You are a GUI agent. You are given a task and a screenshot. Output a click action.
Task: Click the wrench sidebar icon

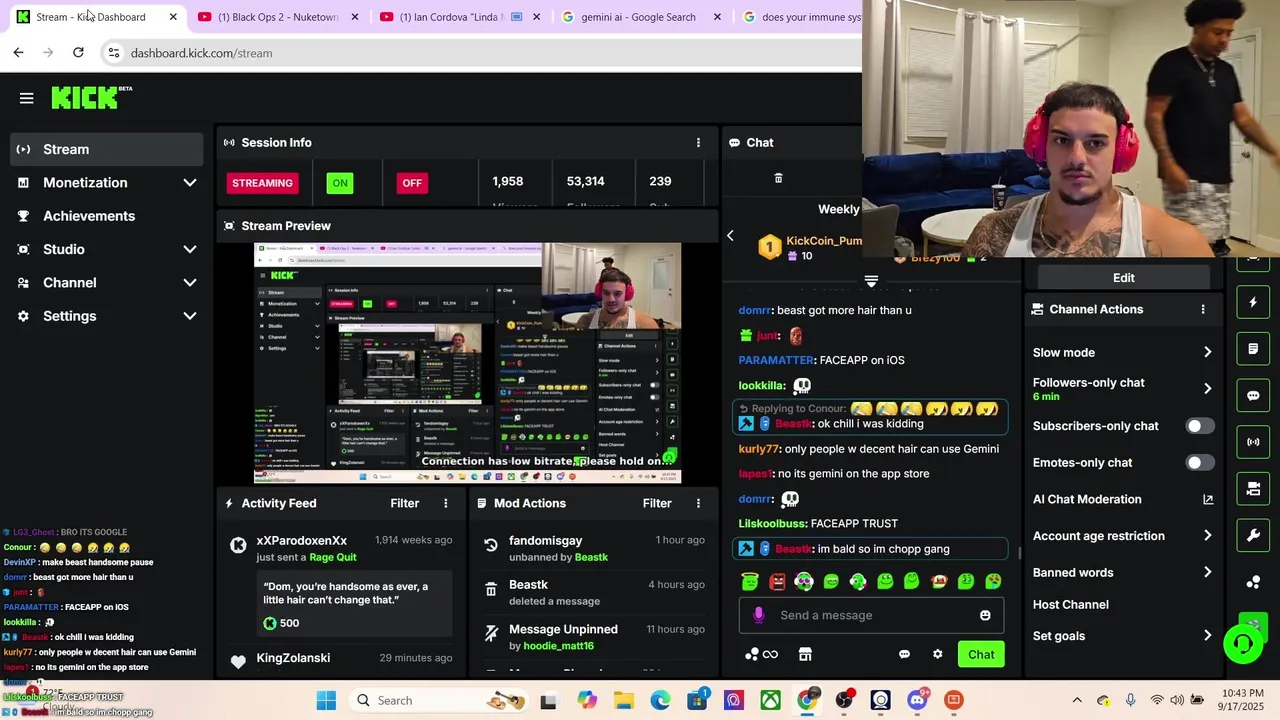click(1253, 536)
